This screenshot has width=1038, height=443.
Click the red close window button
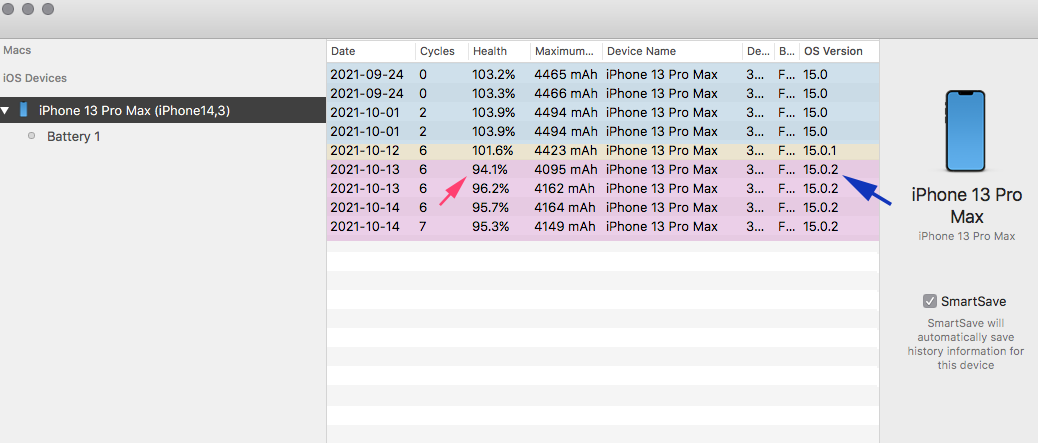click(8, 9)
